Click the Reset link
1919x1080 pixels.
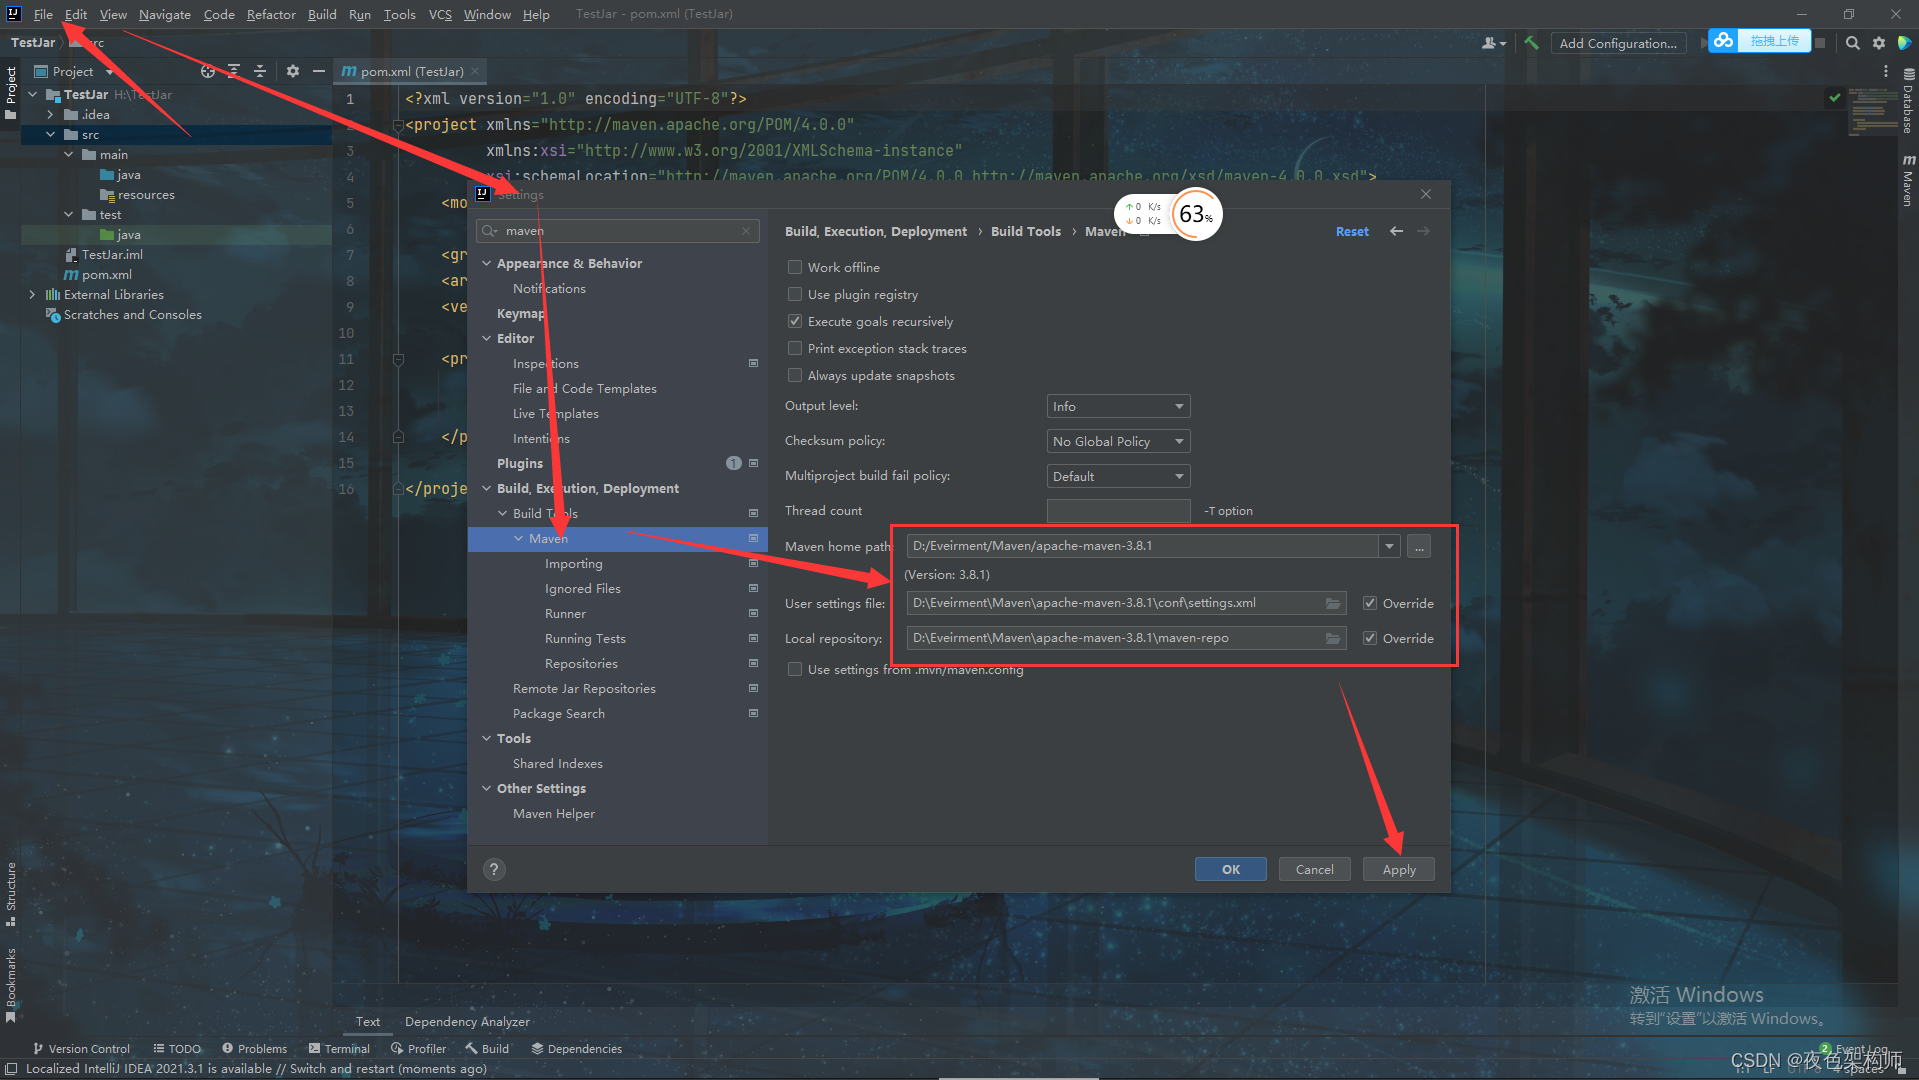point(1352,231)
